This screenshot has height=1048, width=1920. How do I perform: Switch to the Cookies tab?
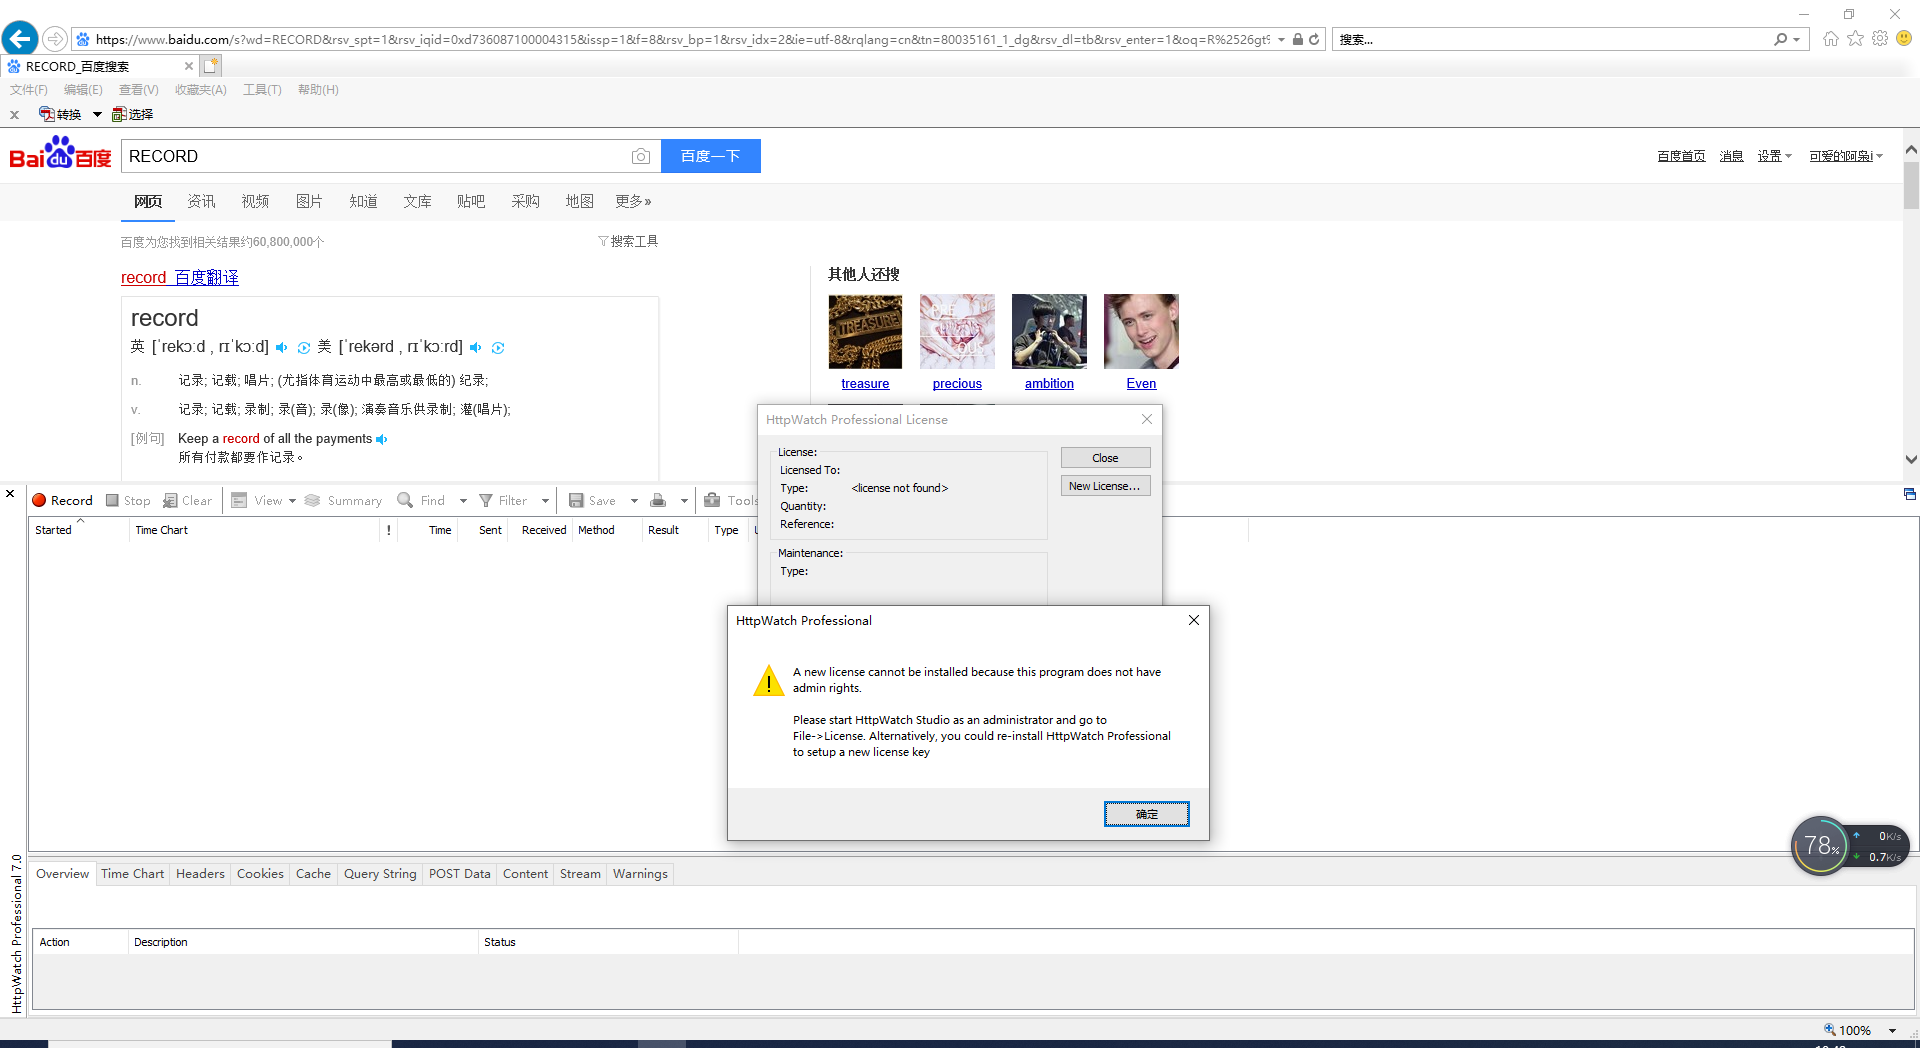pyautogui.click(x=260, y=874)
